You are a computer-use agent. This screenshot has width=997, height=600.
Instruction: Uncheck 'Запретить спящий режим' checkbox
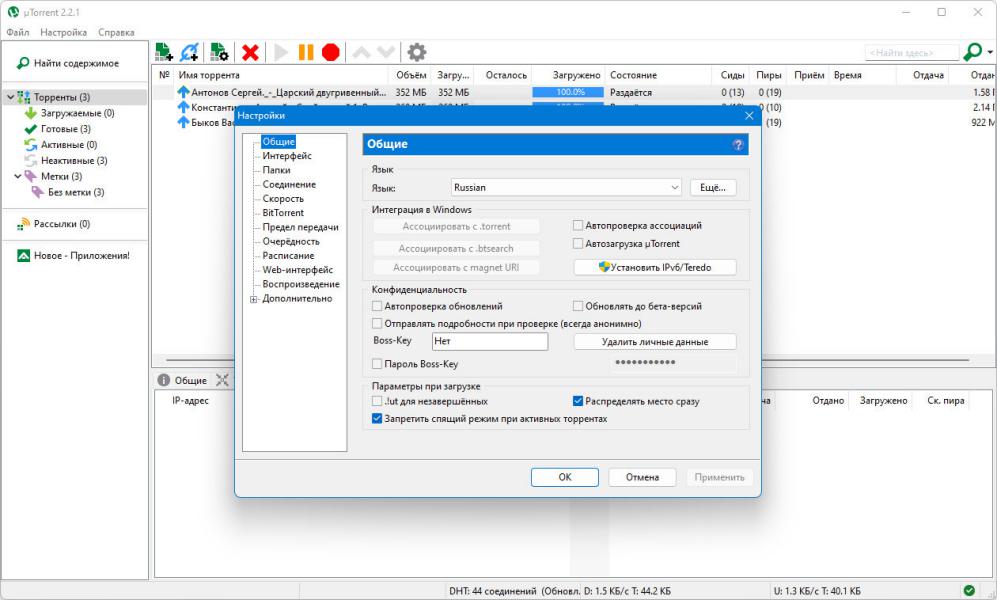(377, 419)
